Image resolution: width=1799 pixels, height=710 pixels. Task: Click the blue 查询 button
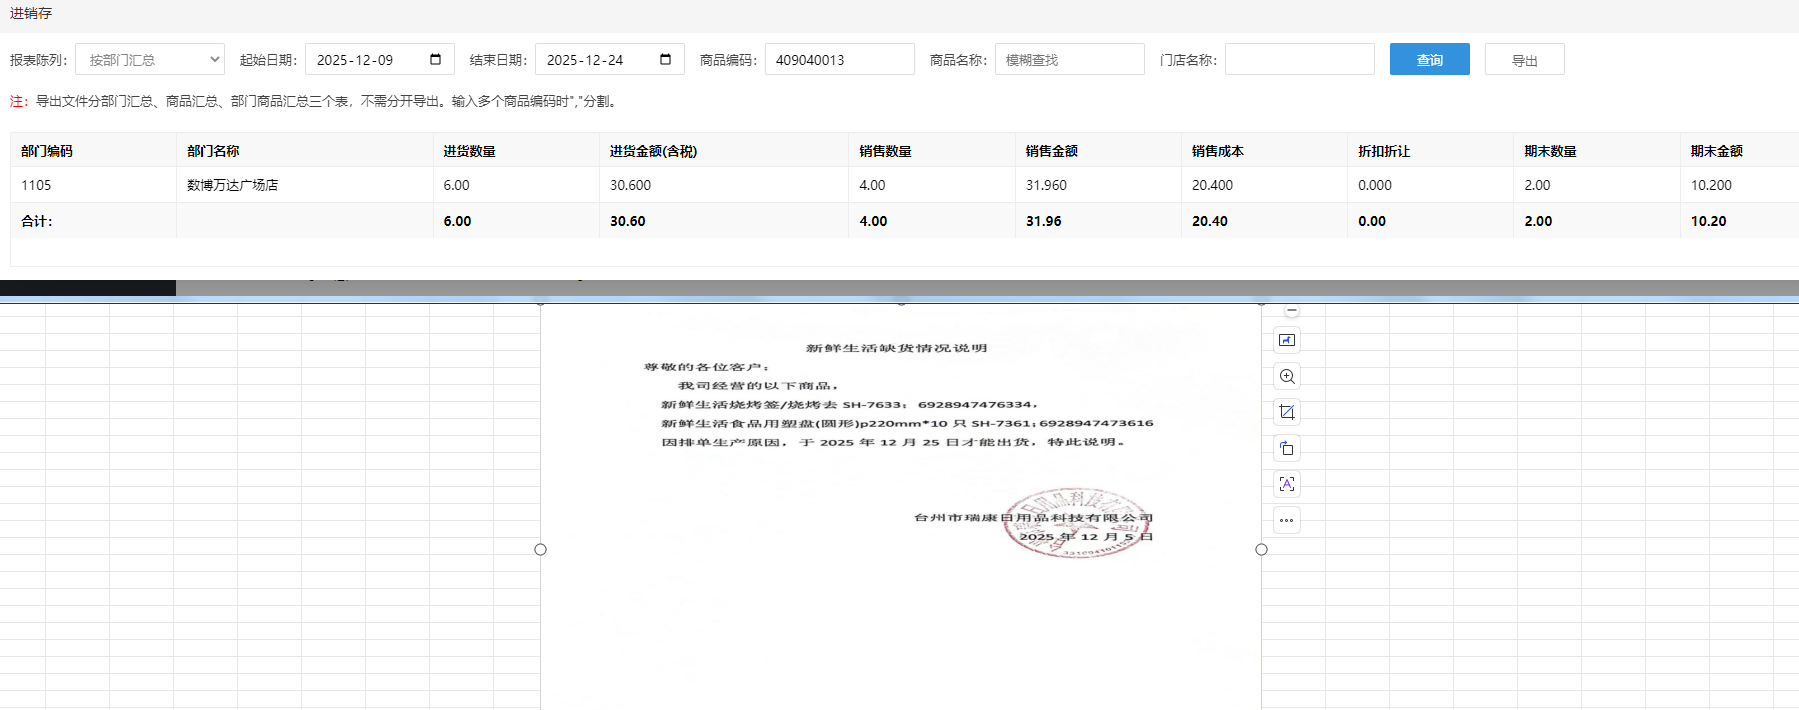click(1429, 60)
